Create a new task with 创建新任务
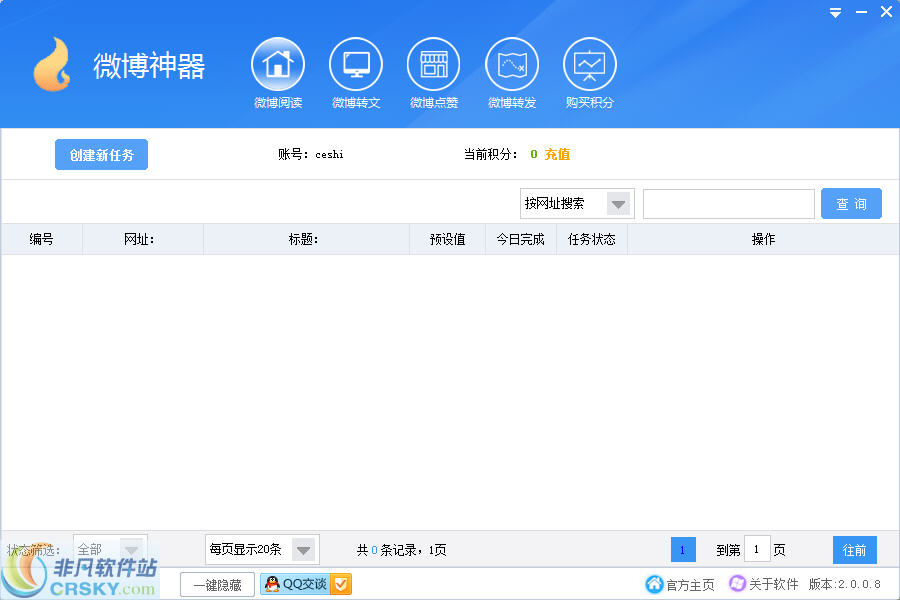The height and width of the screenshot is (600, 900). pos(102,154)
